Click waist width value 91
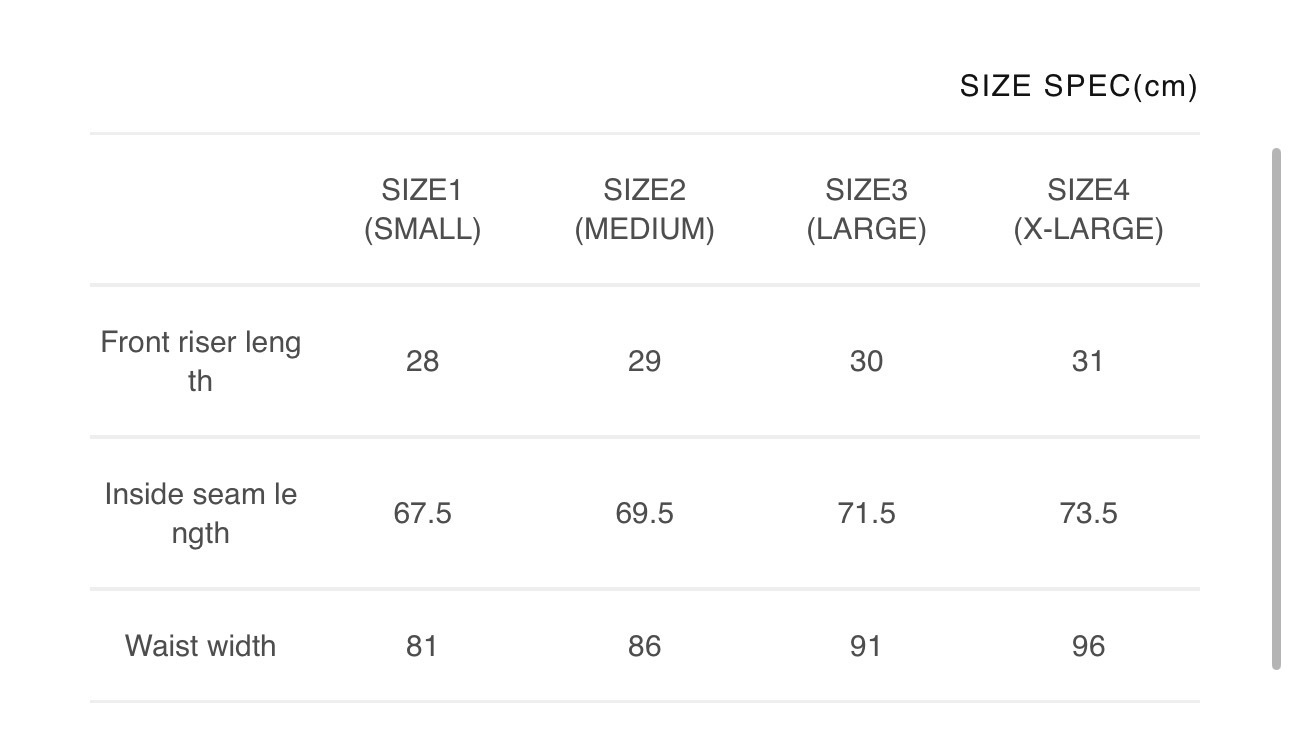The width and height of the screenshot is (1290, 733). click(866, 646)
